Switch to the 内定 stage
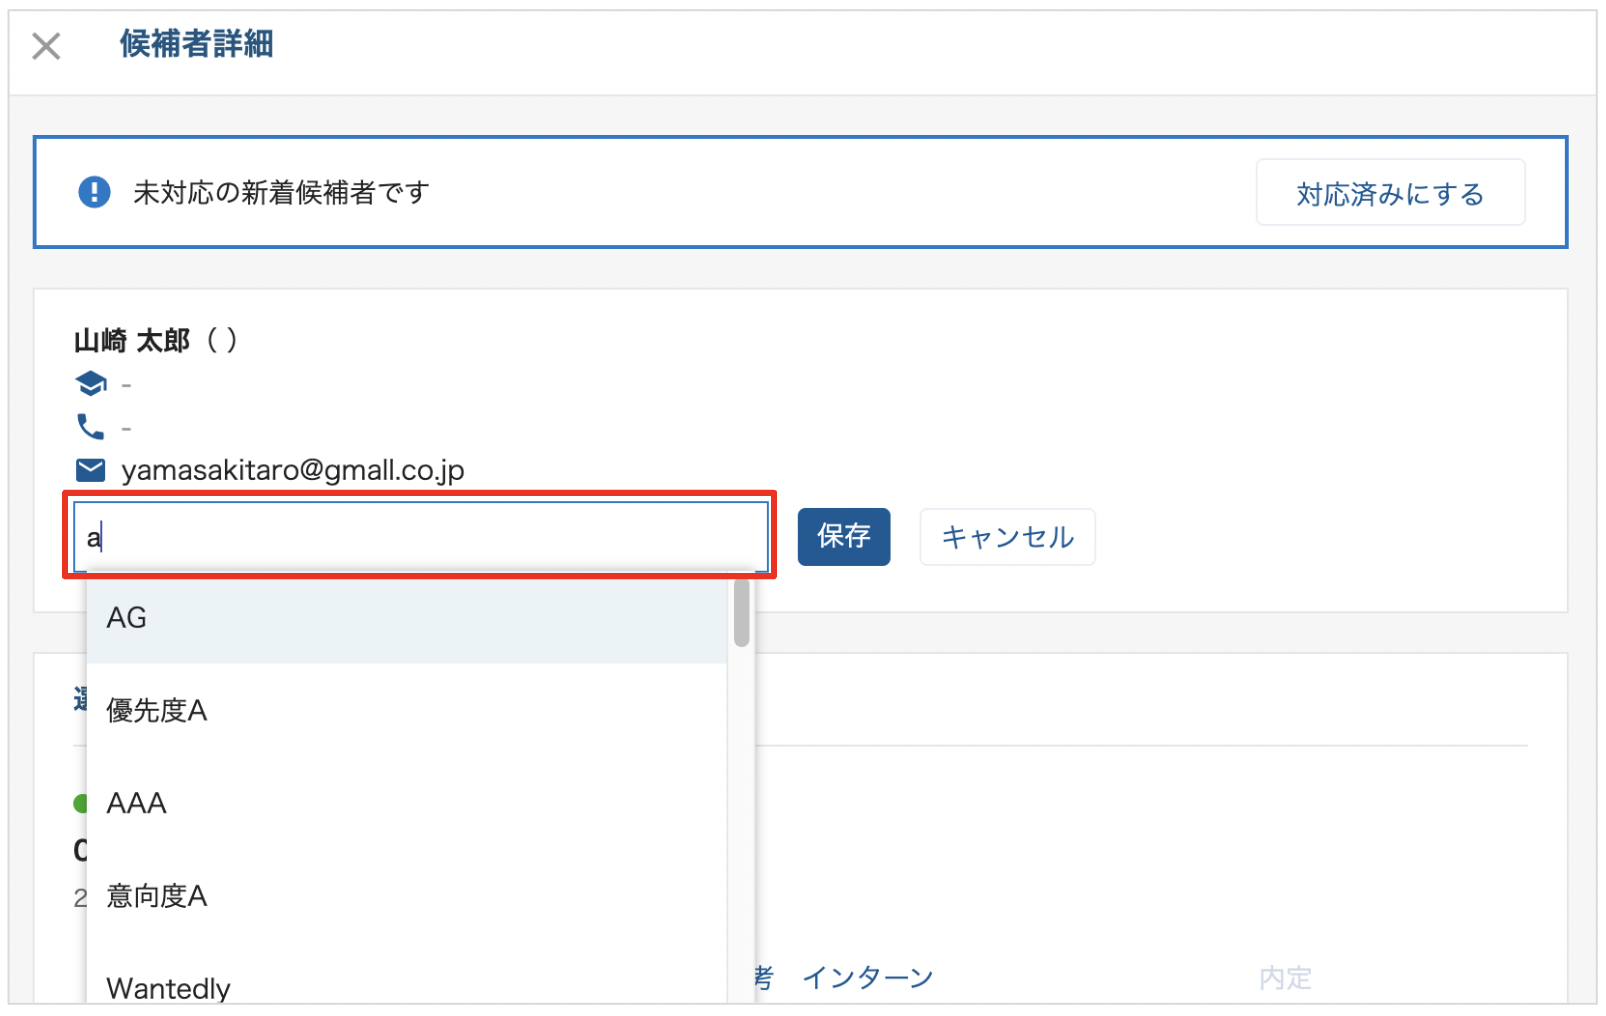This screenshot has width=1606, height=1016. tap(1284, 977)
